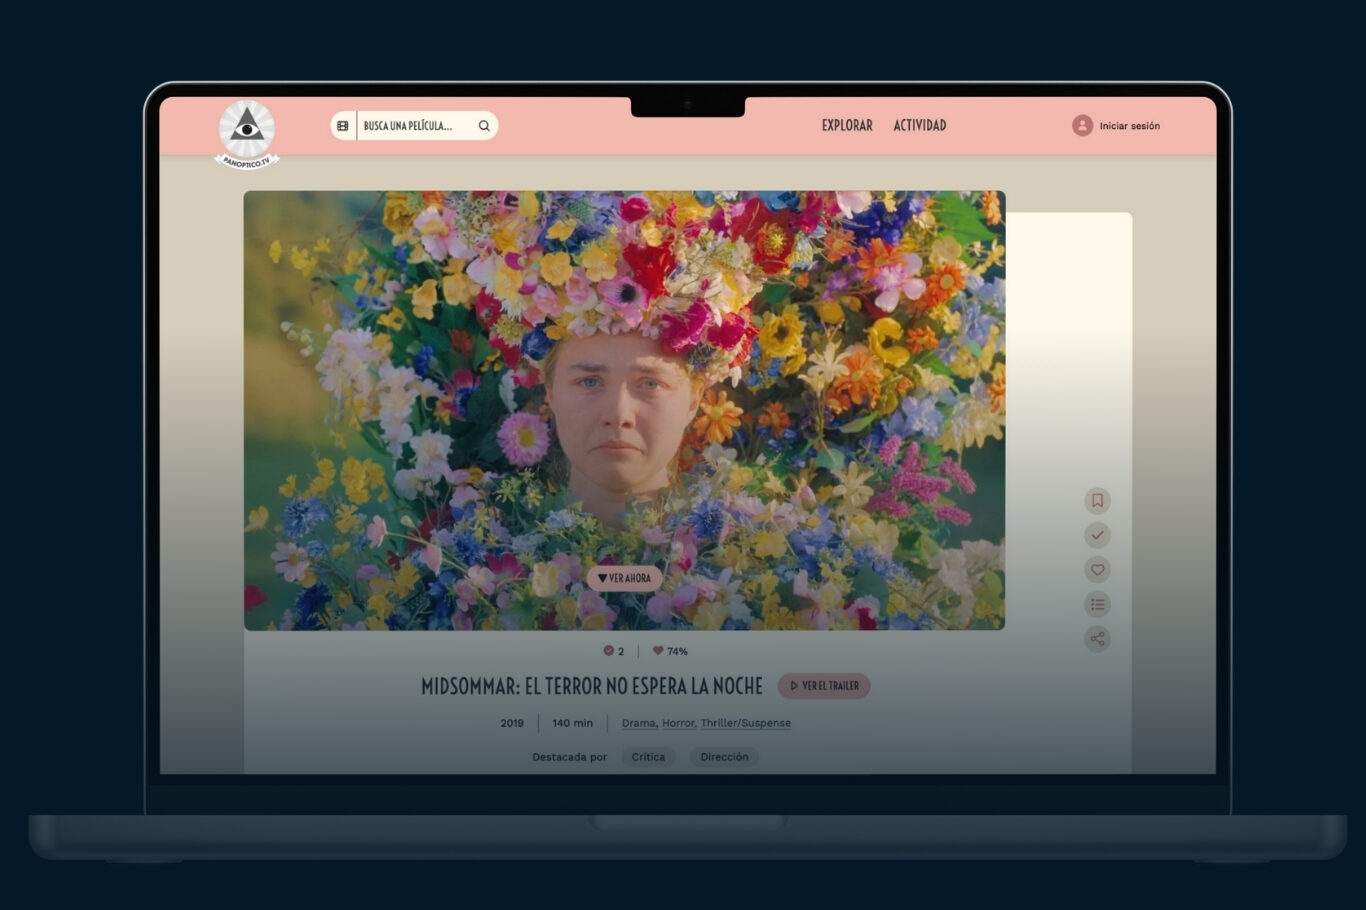Click the heart like icon in sidebar

pyautogui.click(x=1097, y=570)
